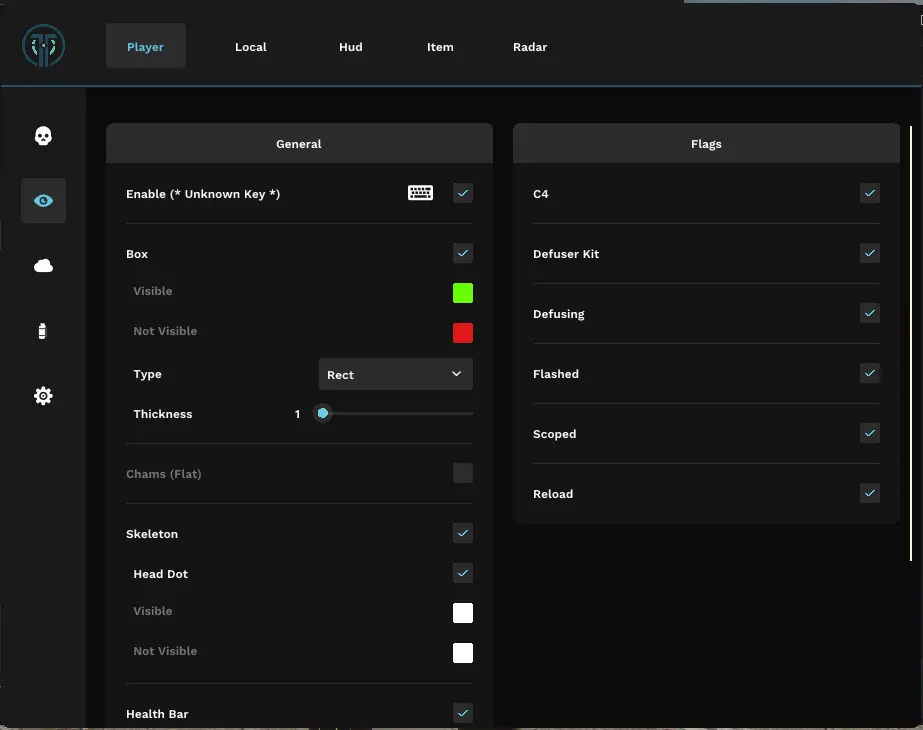Select the eye visuals sidebar icon
Screen dimensions: 923x730
pyautogui.click(x=44, y=201)
